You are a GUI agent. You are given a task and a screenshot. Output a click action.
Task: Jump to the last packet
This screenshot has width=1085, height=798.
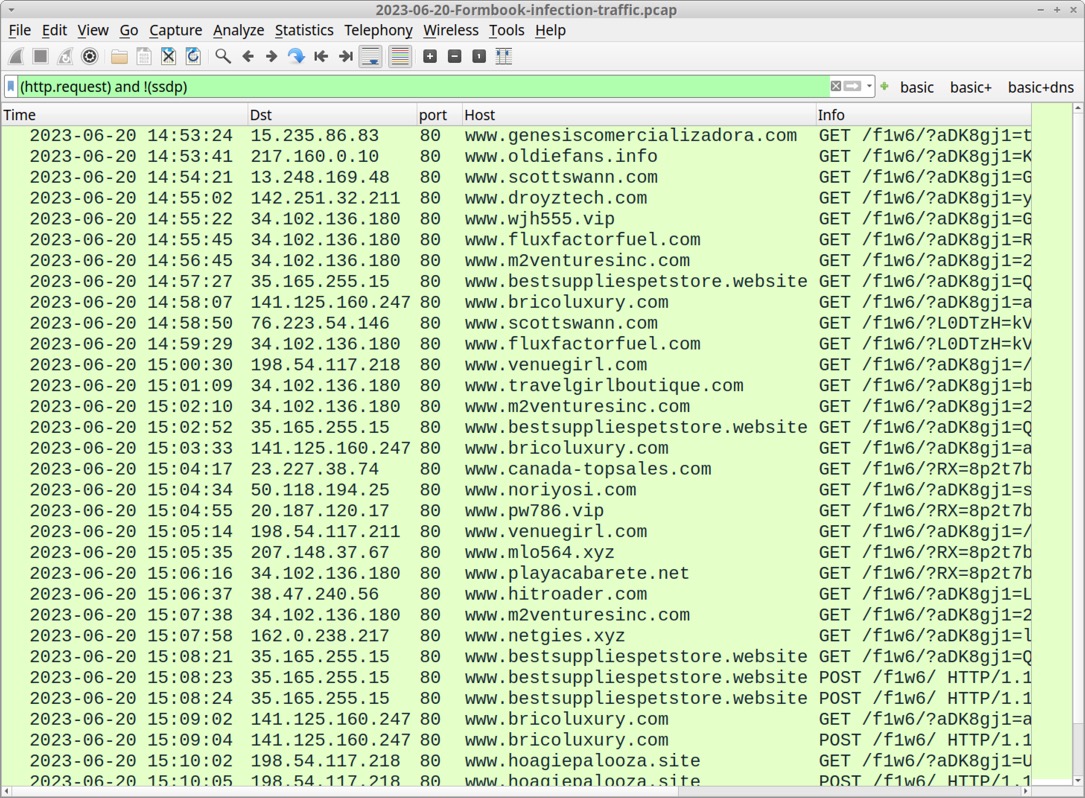coord(345,57)
